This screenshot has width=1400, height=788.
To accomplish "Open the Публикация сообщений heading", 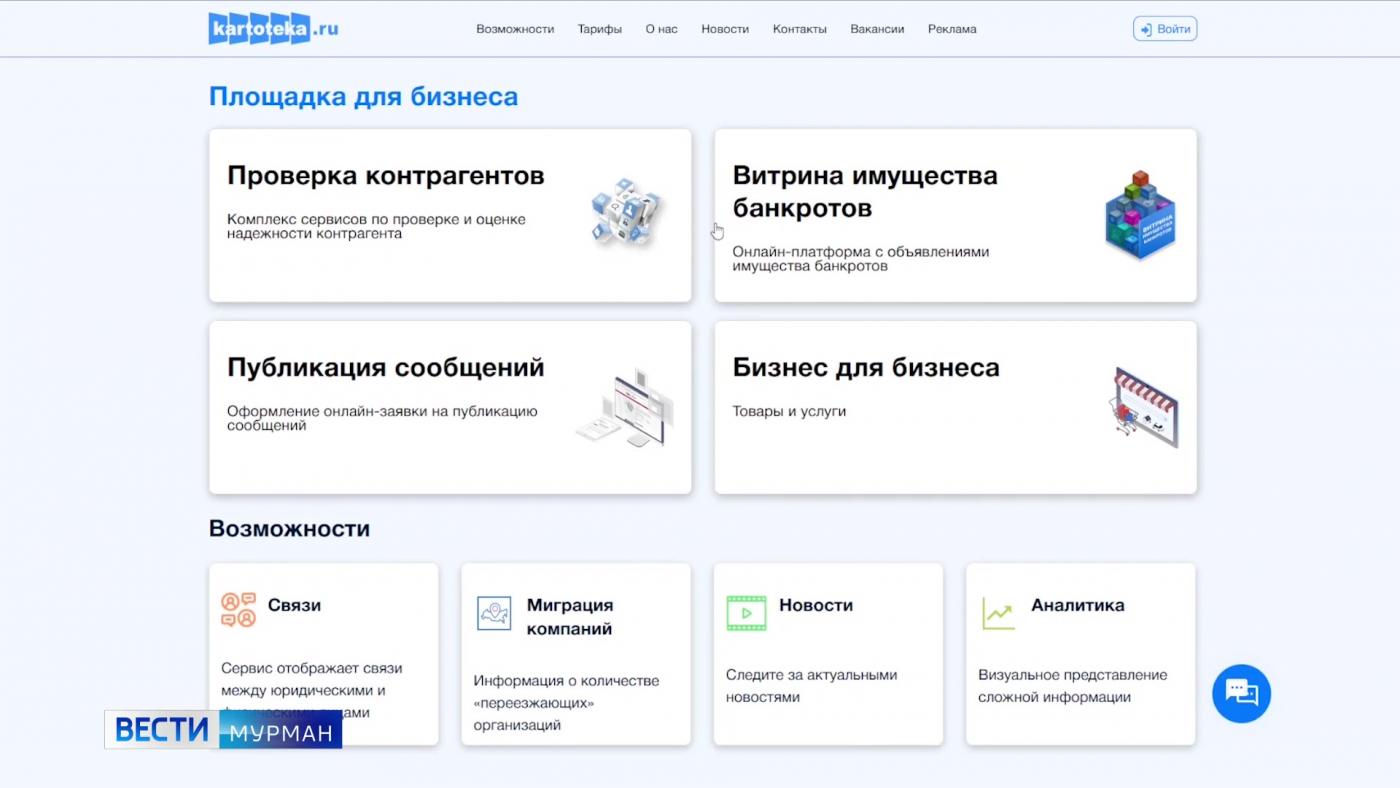I will pyautogui.click(x=386, y=367).
